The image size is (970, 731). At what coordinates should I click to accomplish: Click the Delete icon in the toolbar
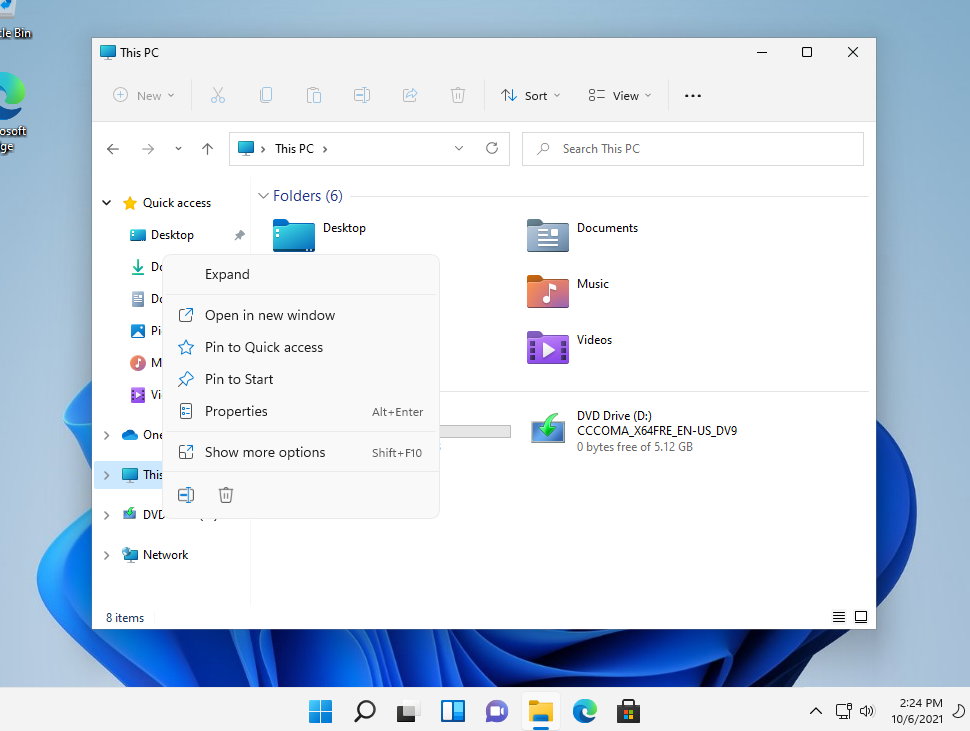[458, 95]
